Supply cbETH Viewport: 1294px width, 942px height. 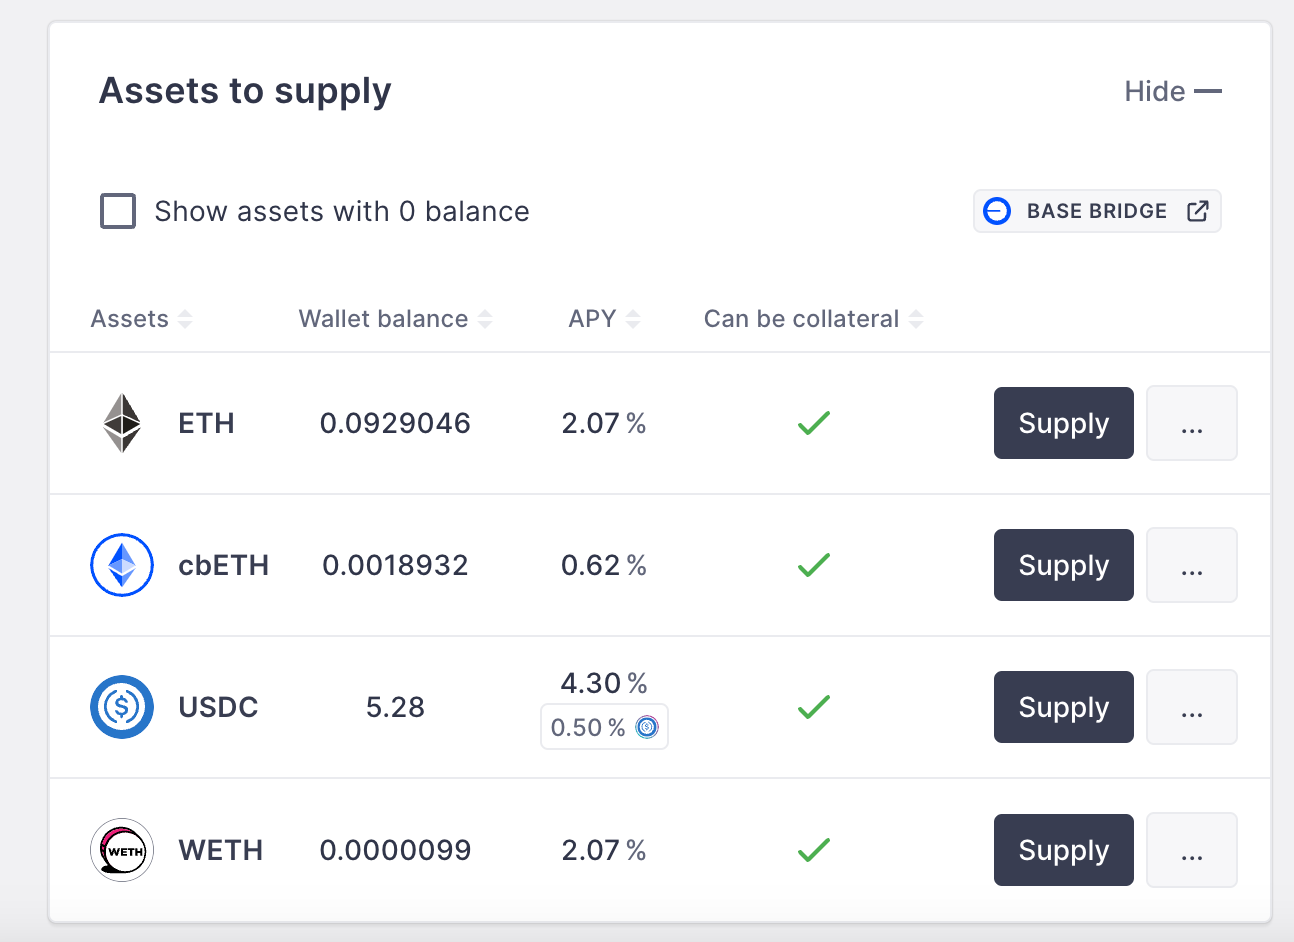coord(1064,565)
